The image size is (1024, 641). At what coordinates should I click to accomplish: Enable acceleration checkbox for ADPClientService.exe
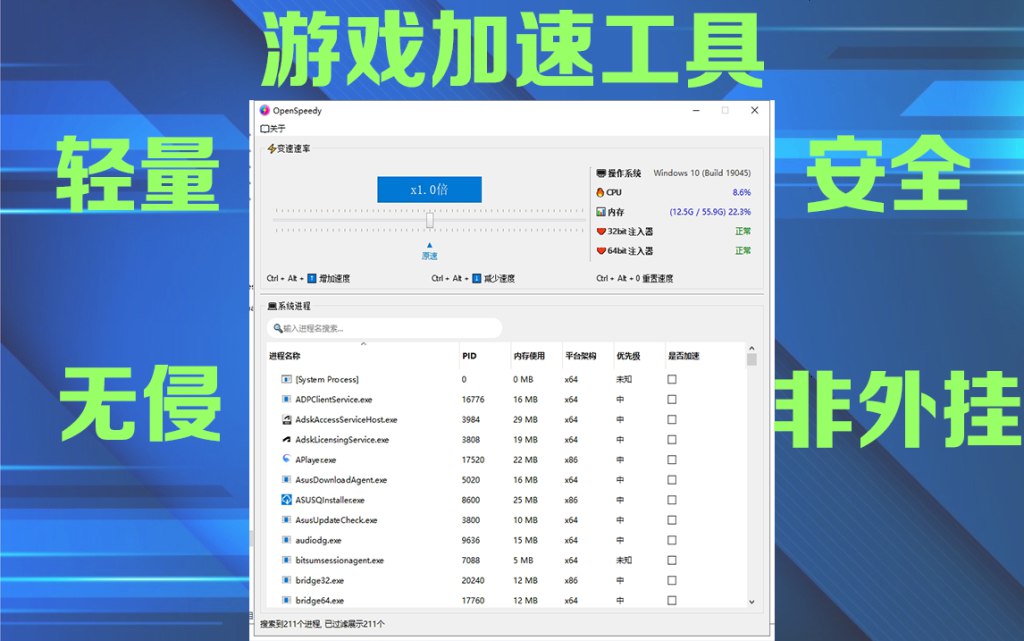[672, 400]
